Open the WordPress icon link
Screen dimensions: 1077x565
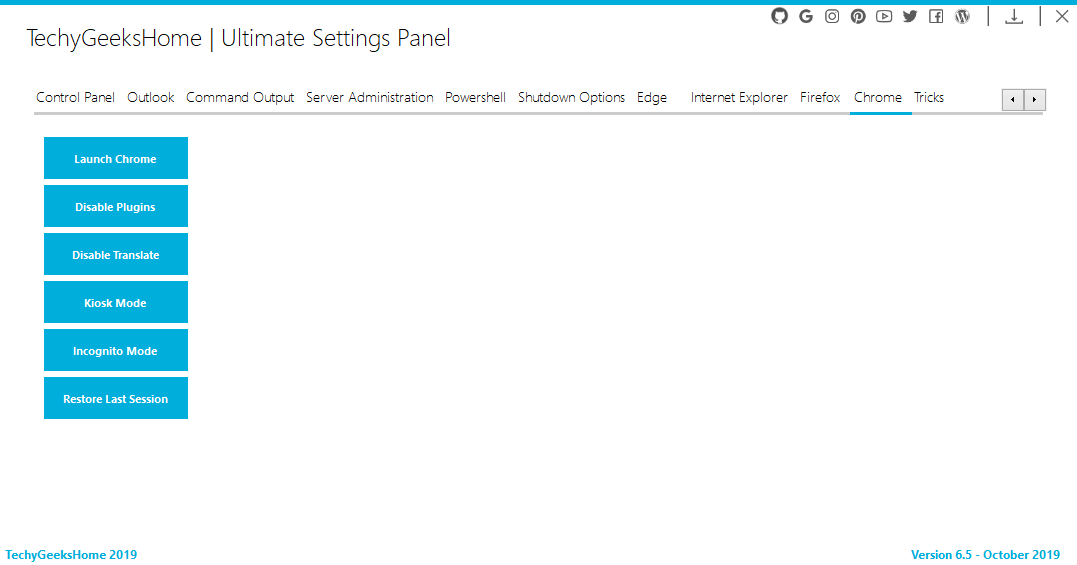pos(962,16)
